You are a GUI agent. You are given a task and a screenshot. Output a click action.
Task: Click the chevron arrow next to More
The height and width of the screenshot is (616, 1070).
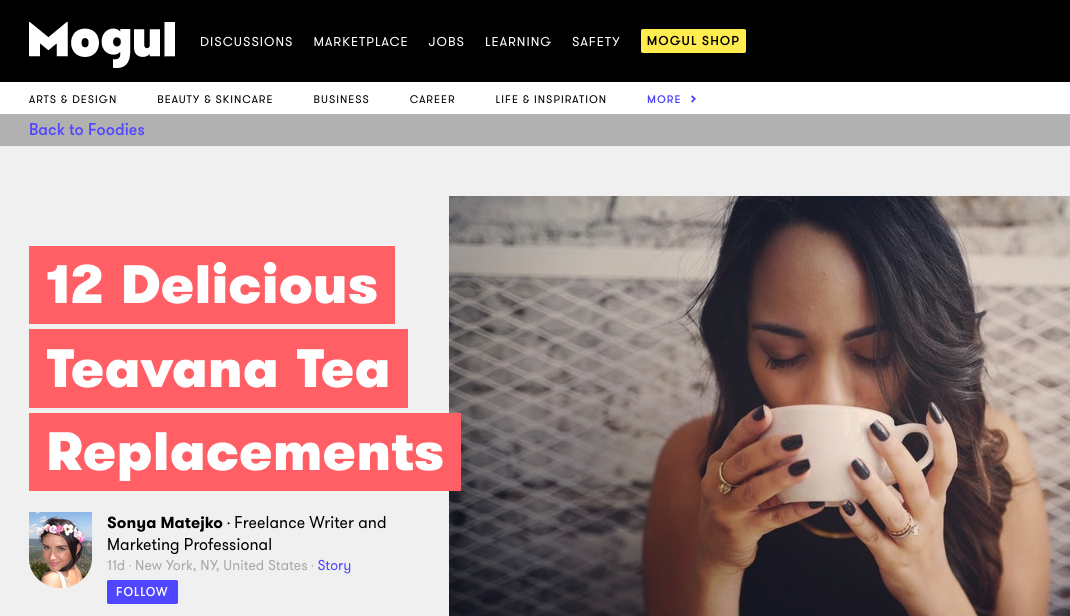pyautogui.click(x=693, y=99)
